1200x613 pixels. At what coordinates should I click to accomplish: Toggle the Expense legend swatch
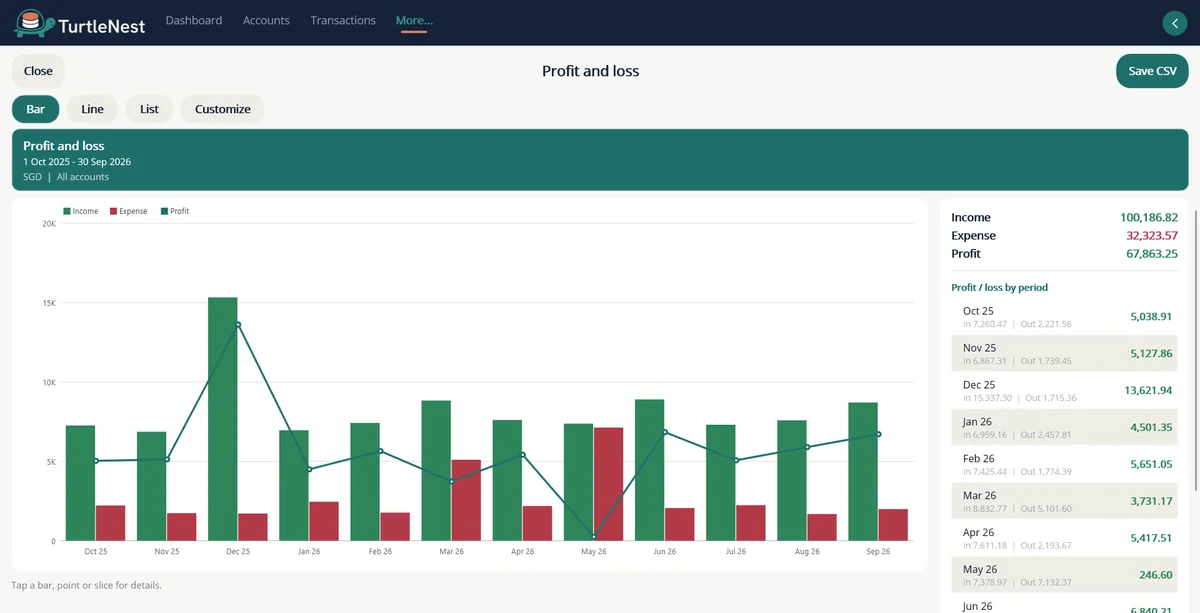(113, 211)
